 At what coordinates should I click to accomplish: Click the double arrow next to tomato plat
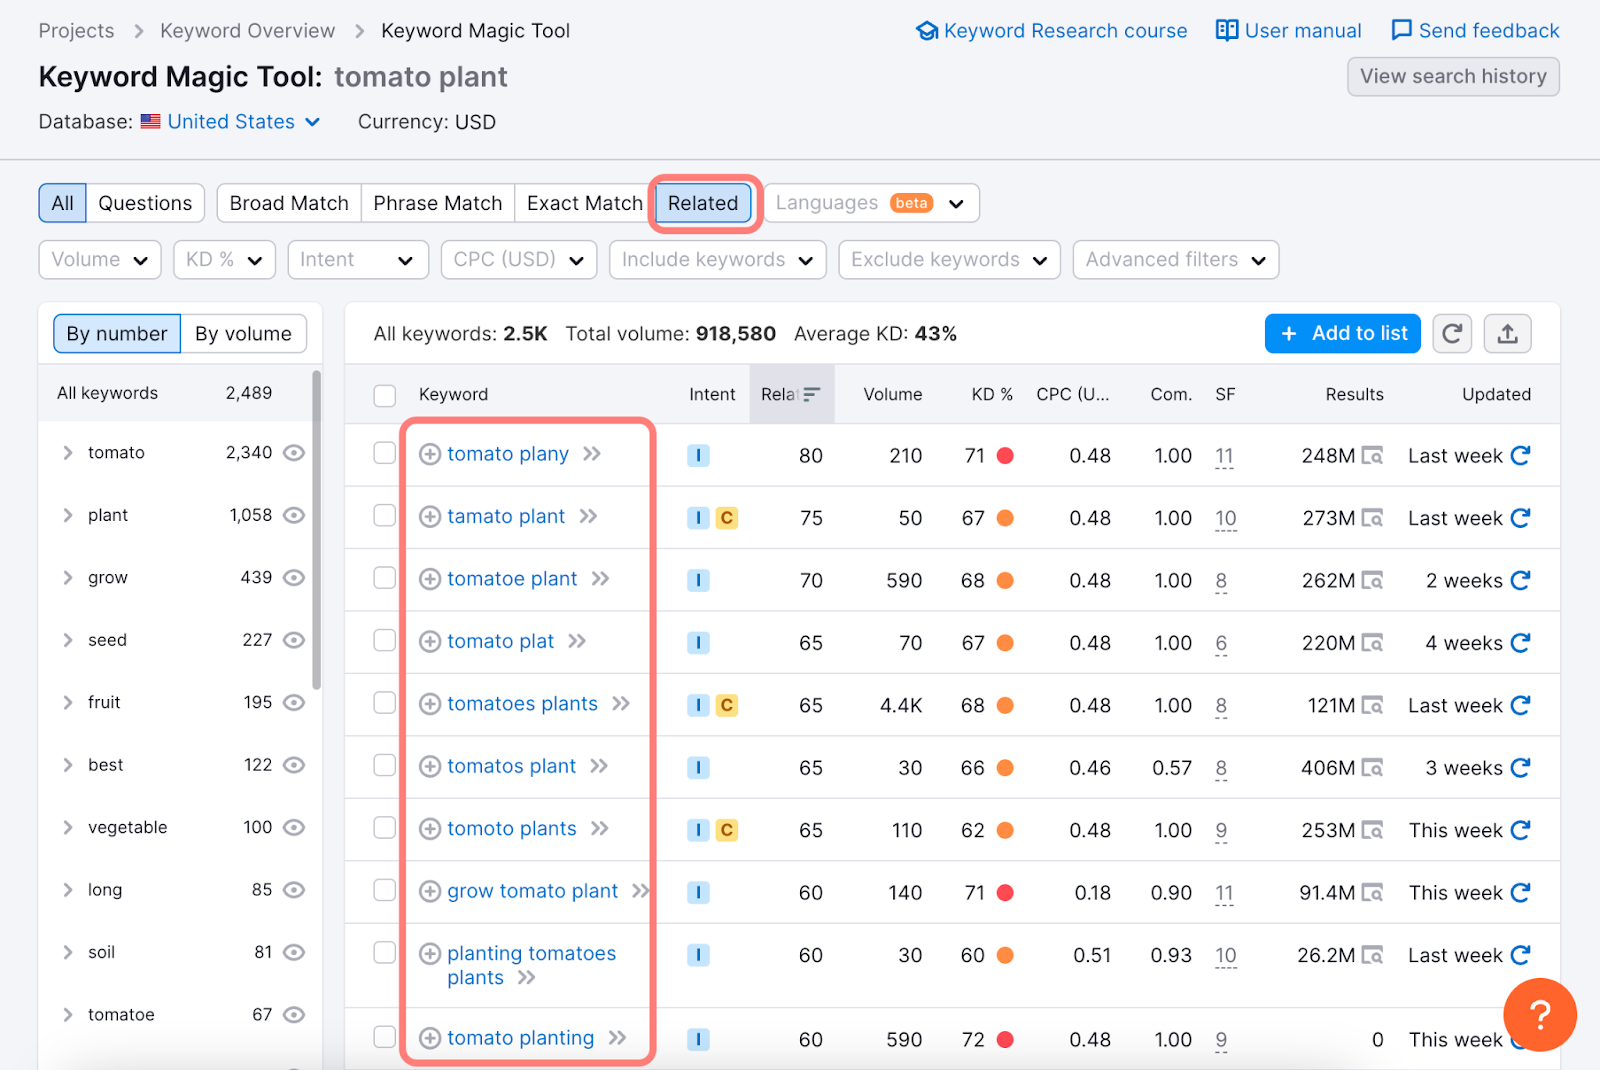577,641
